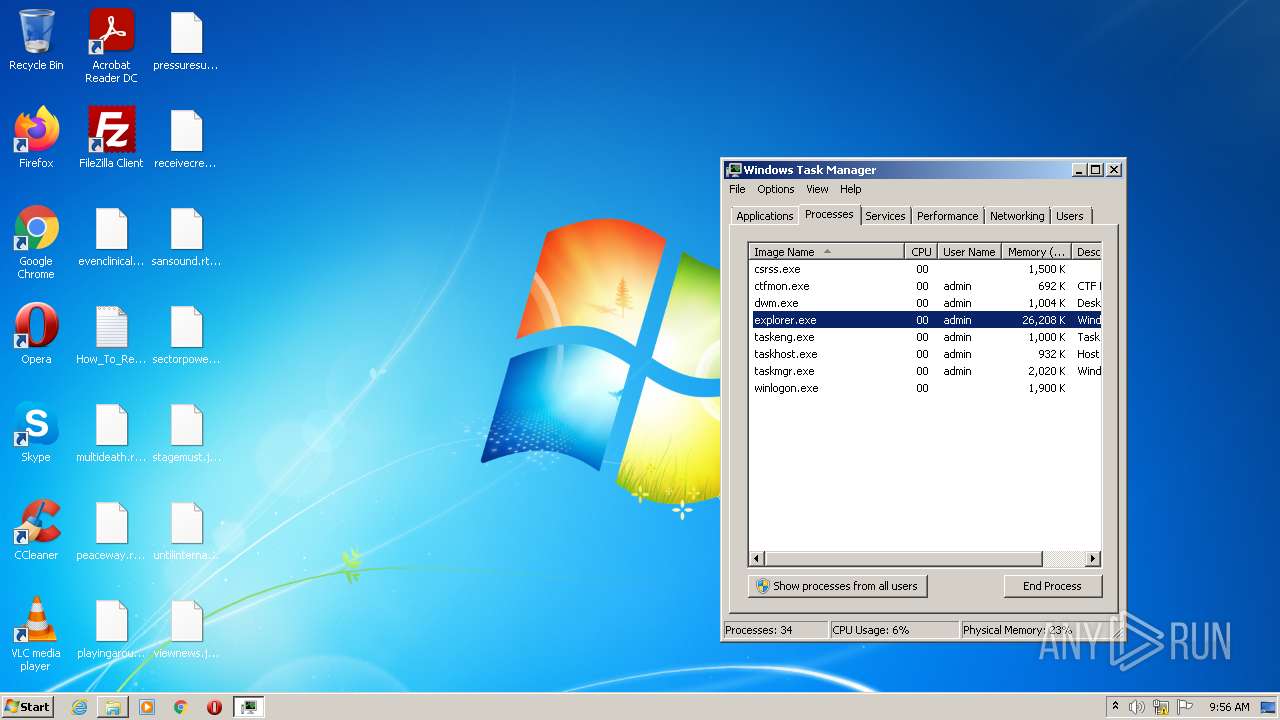The width and height of the screenshot is (1280, 720).
Task: Select the dwm.exe process row
Action: point(926,303)
